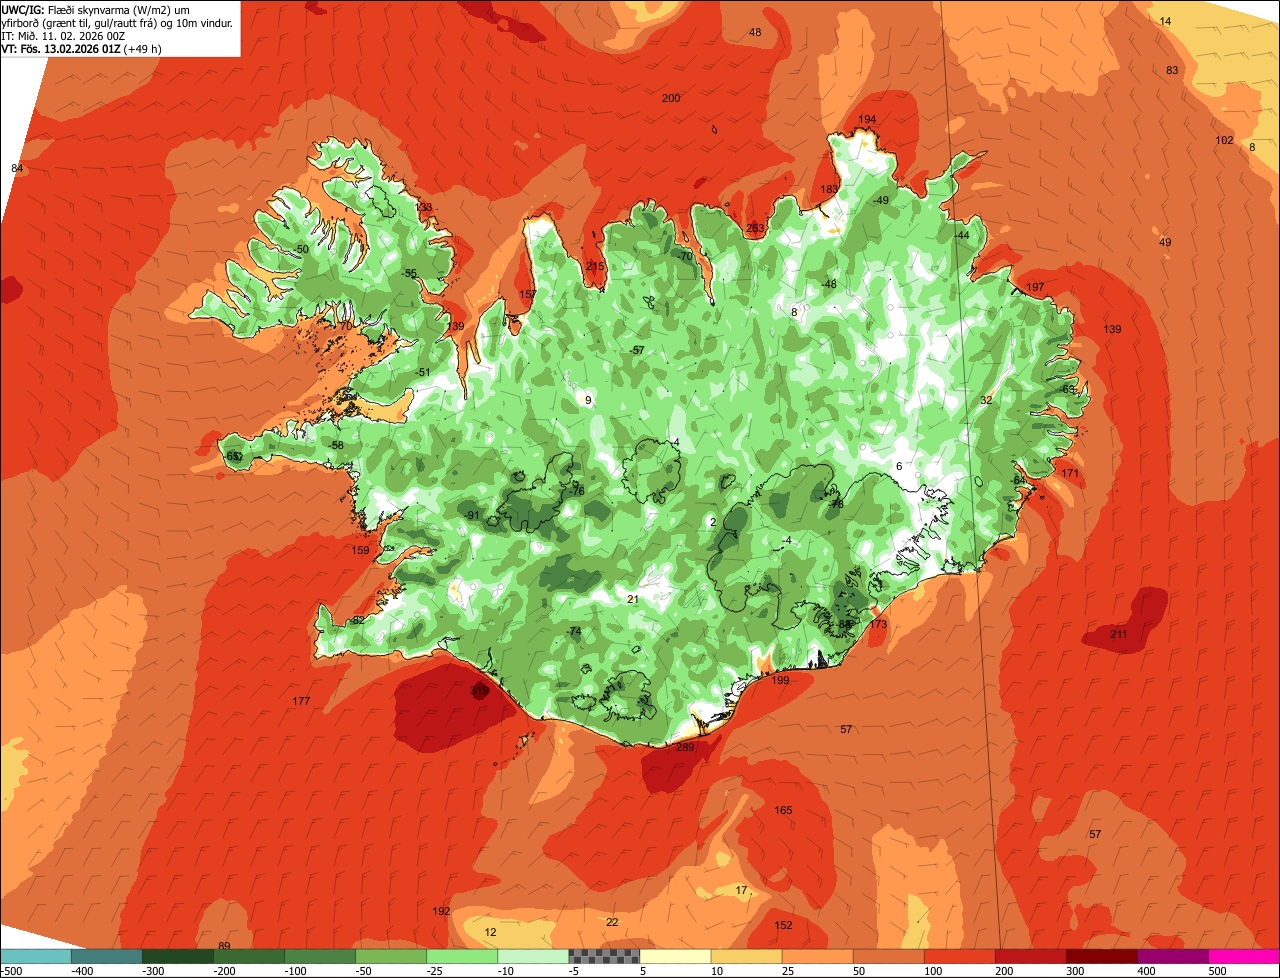Image resolution: width=1280 pixels, height=978 pixels.
Task: Click the map value '289' on the south coast
Action: [x=685, y=747]
